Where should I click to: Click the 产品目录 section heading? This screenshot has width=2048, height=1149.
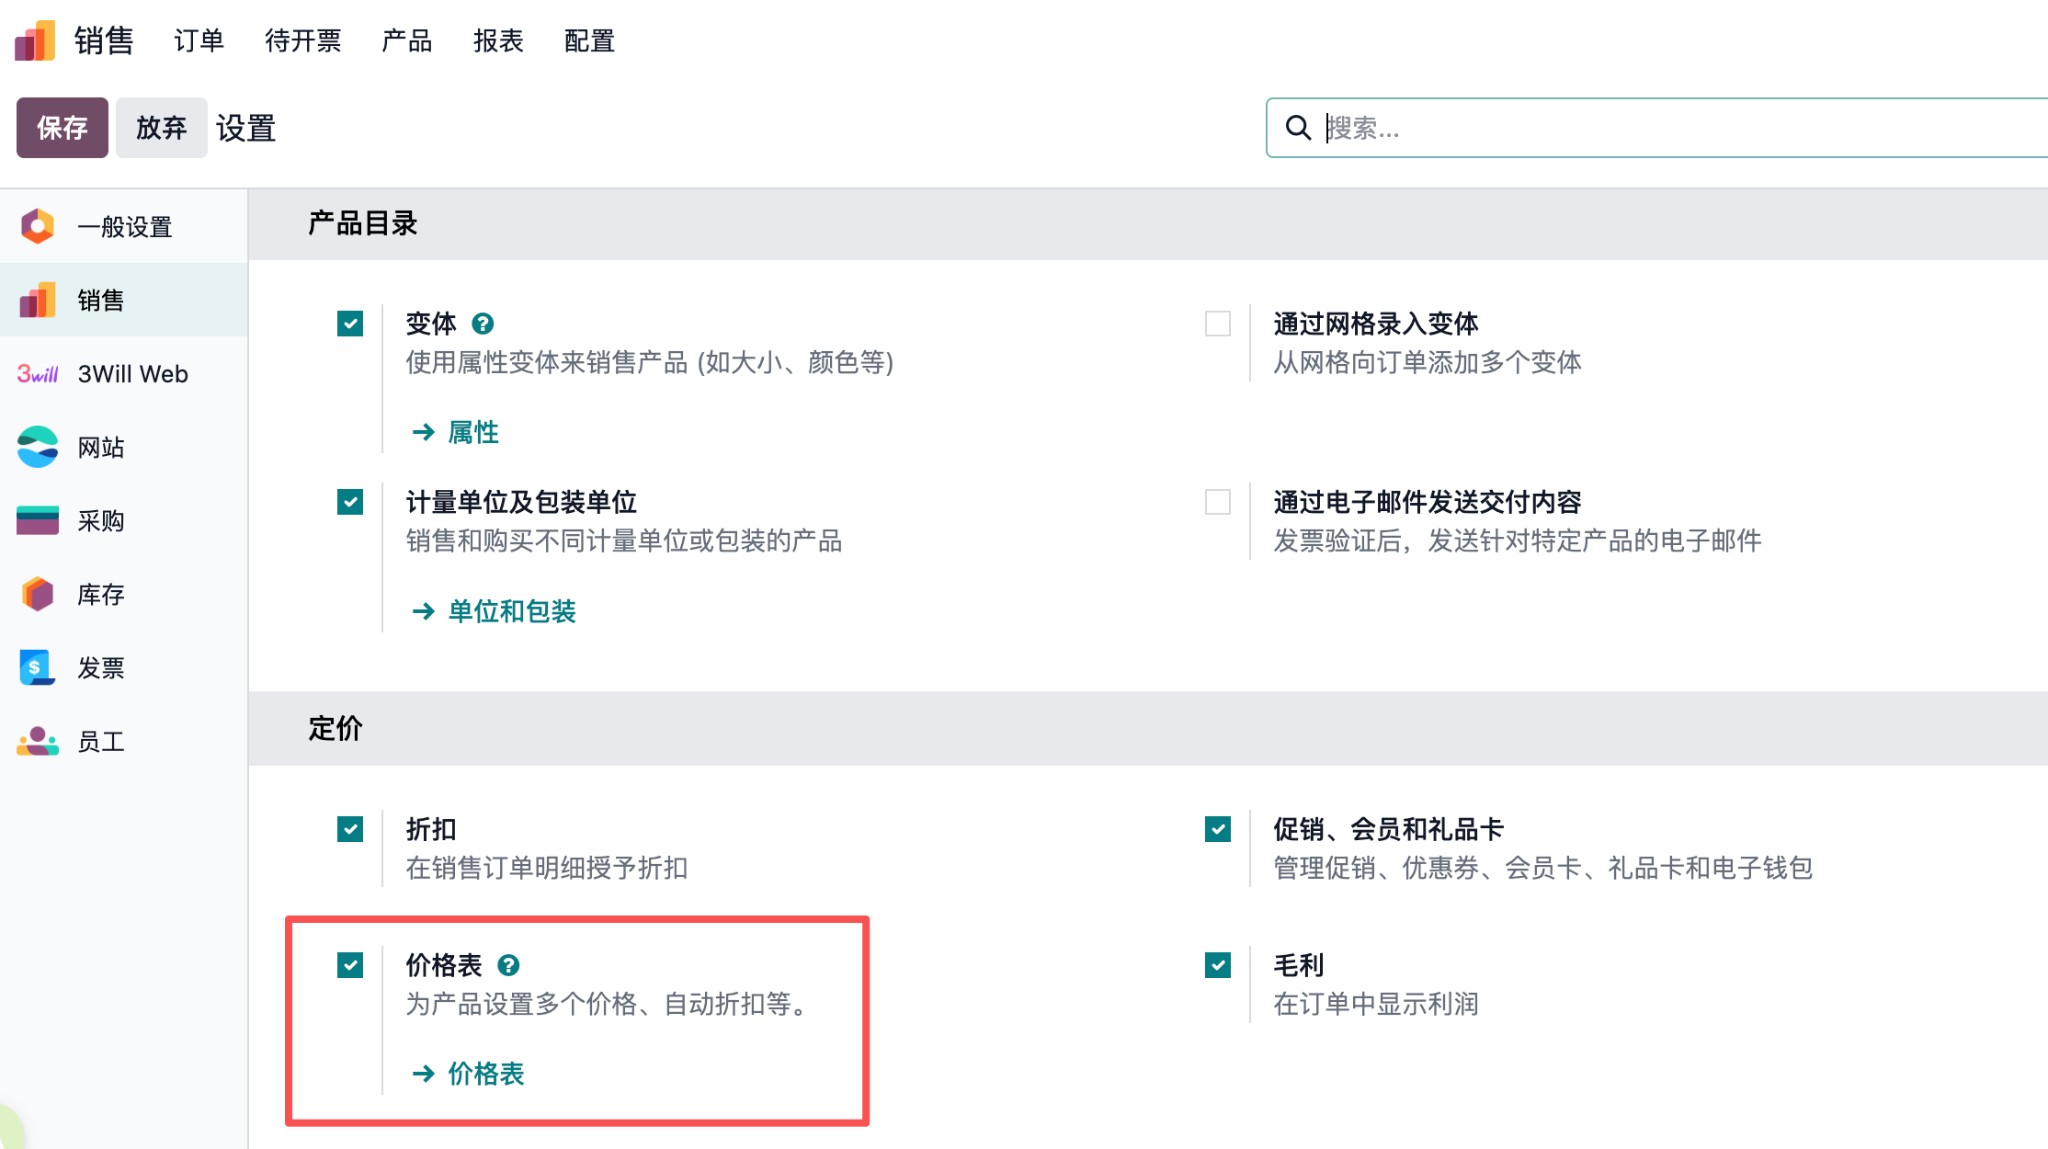[x=363, y=223]
